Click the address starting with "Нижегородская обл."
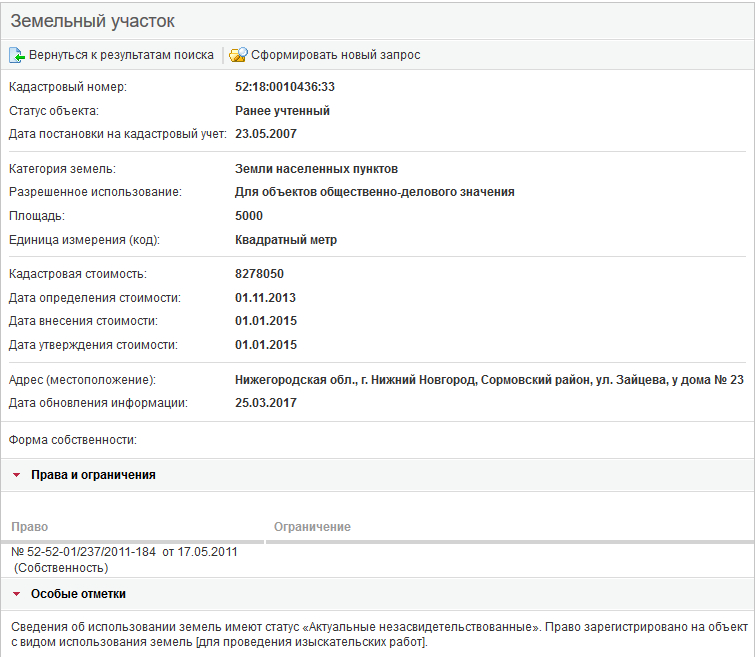Viewport: 756px width, 657px height. (489, 380)
